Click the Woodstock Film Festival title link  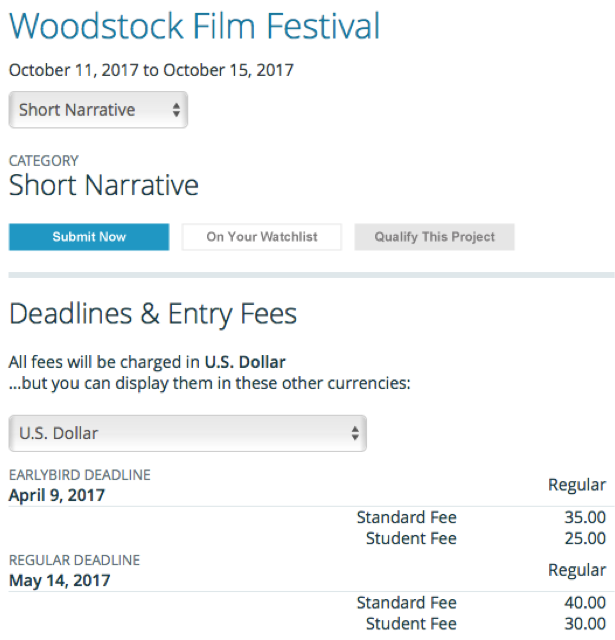[195, 26]
